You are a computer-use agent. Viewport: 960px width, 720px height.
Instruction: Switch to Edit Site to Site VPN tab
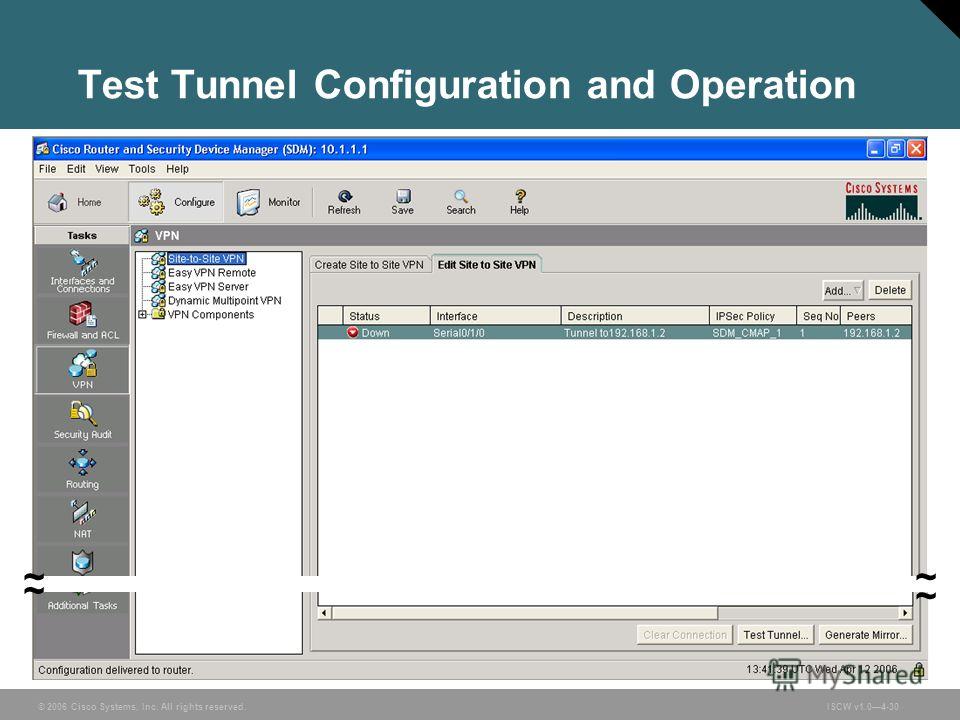(x=487, y=264)
